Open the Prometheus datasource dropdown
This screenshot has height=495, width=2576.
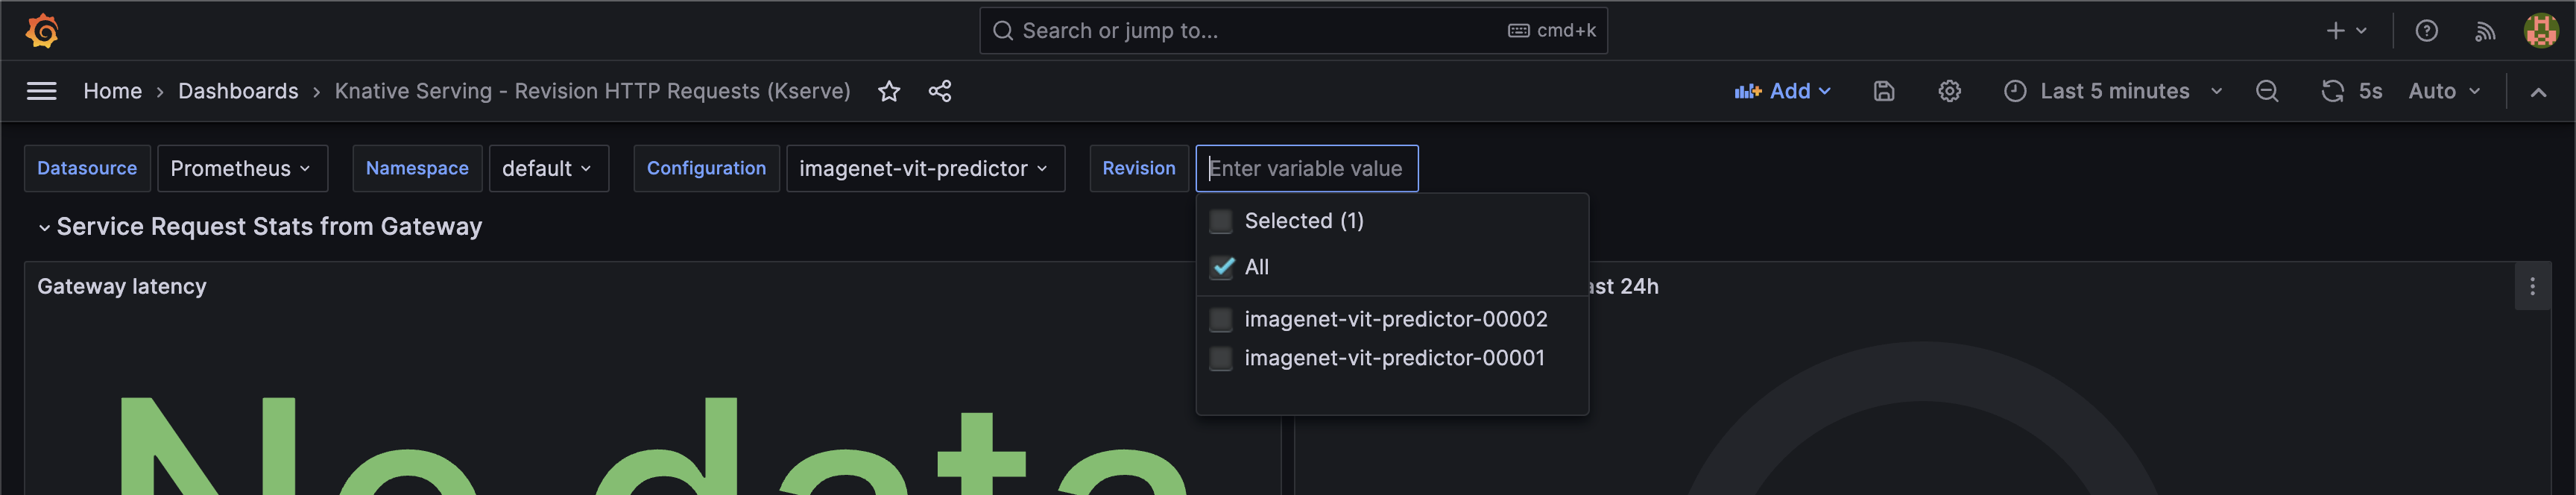click(241, 168)
